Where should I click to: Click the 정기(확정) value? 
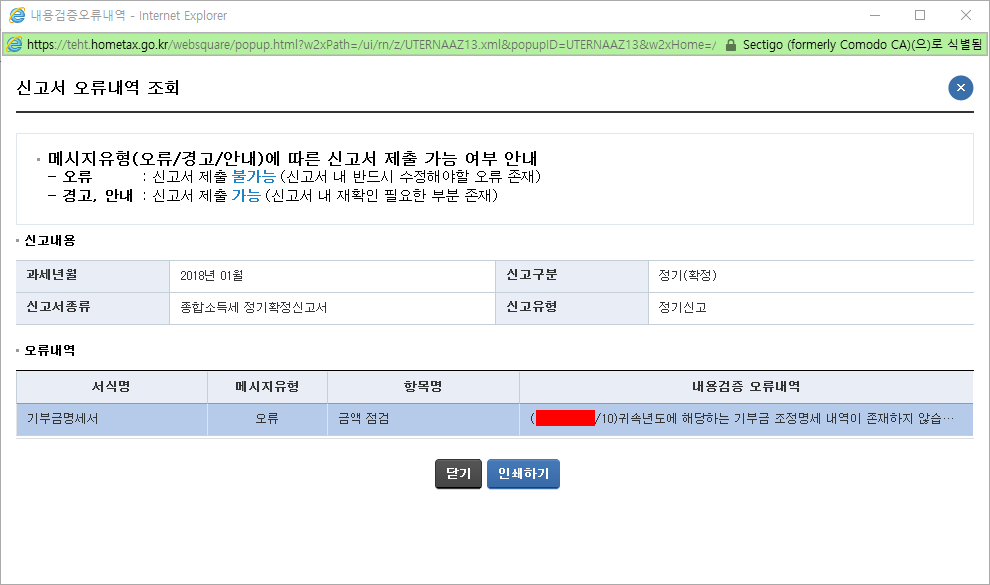click(688, 276)
